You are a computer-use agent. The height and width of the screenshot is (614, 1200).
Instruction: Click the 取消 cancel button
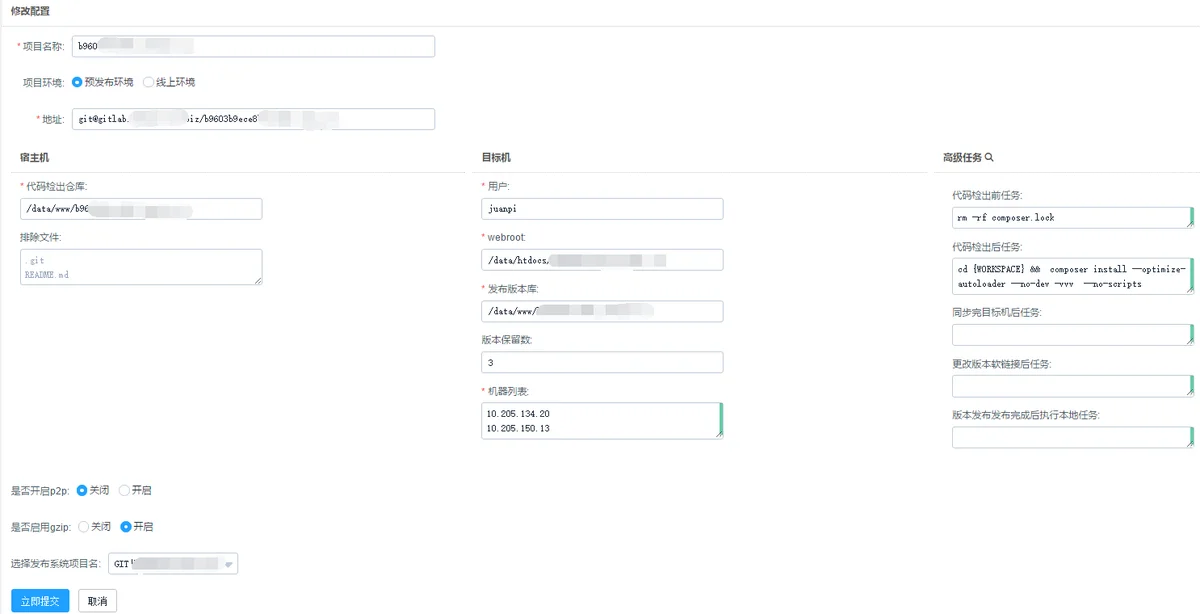point(98,601)
